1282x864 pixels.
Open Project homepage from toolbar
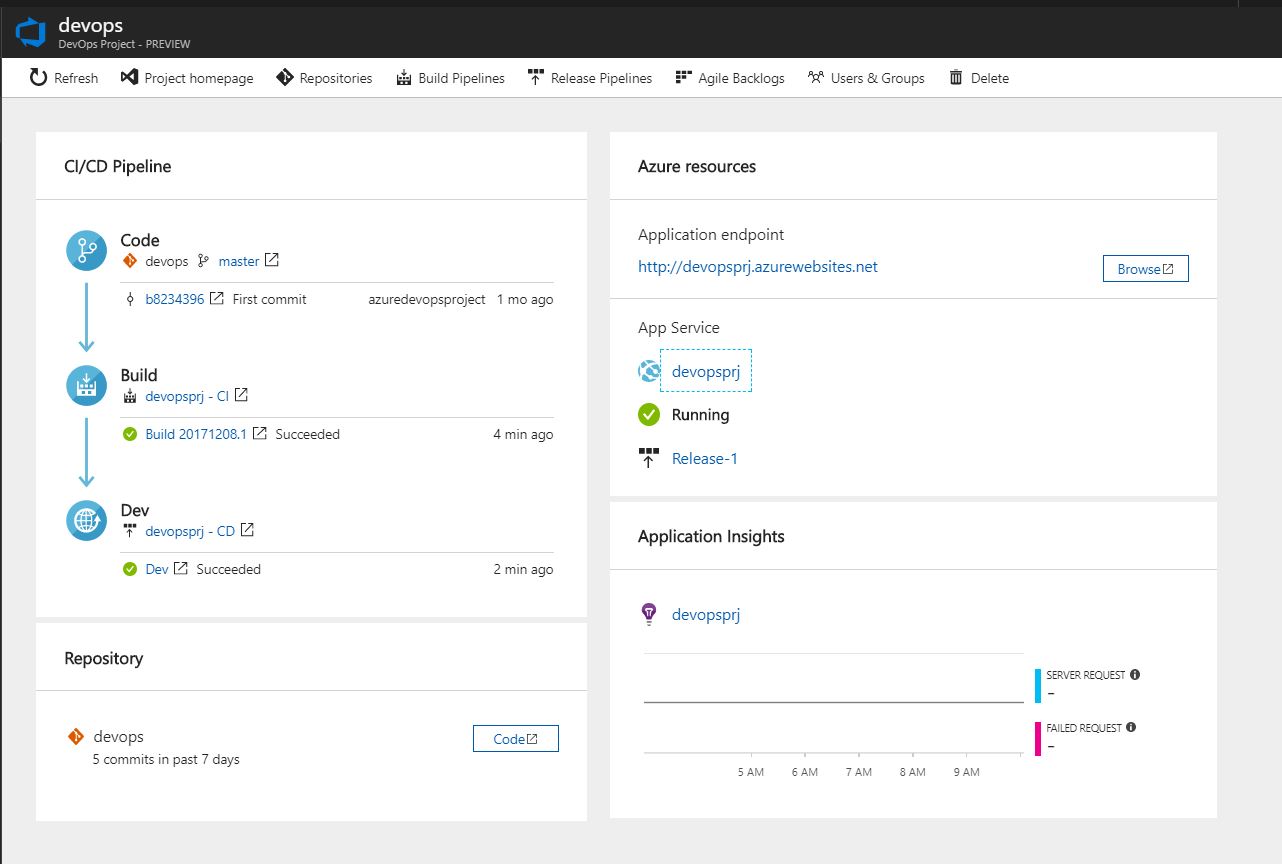coord(187,78)
